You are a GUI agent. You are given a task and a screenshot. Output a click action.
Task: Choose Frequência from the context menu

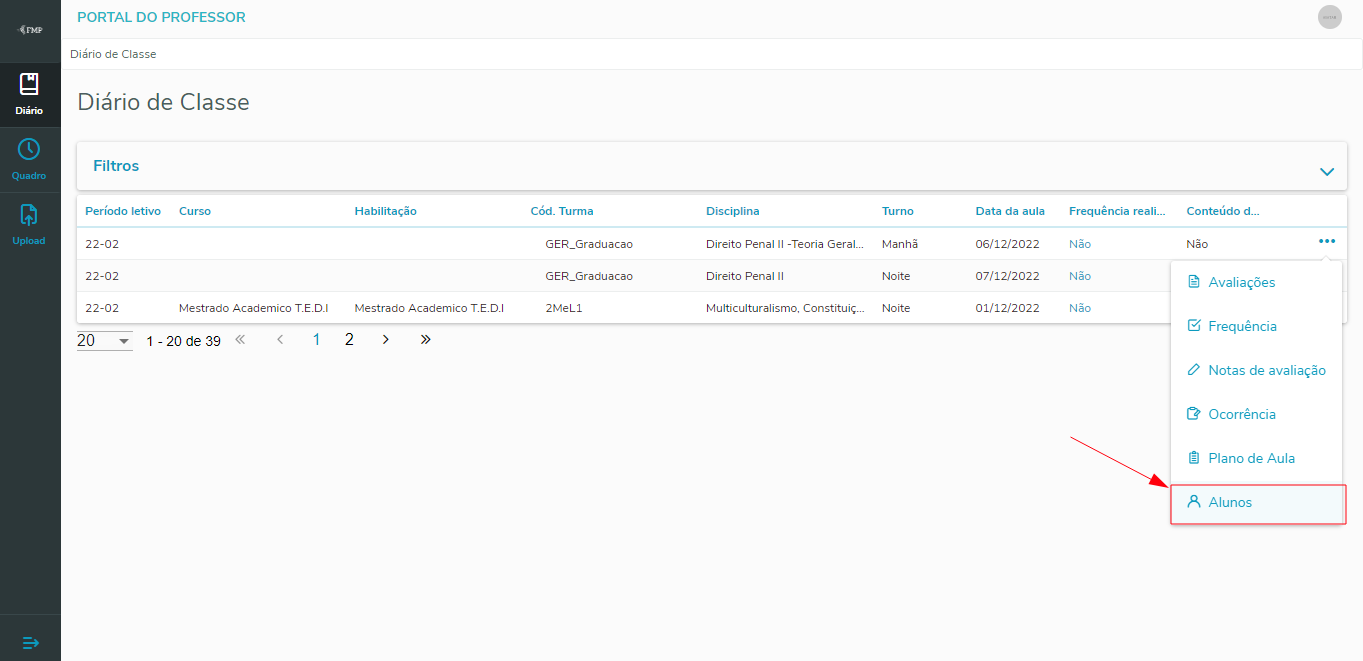[1256, 326]
